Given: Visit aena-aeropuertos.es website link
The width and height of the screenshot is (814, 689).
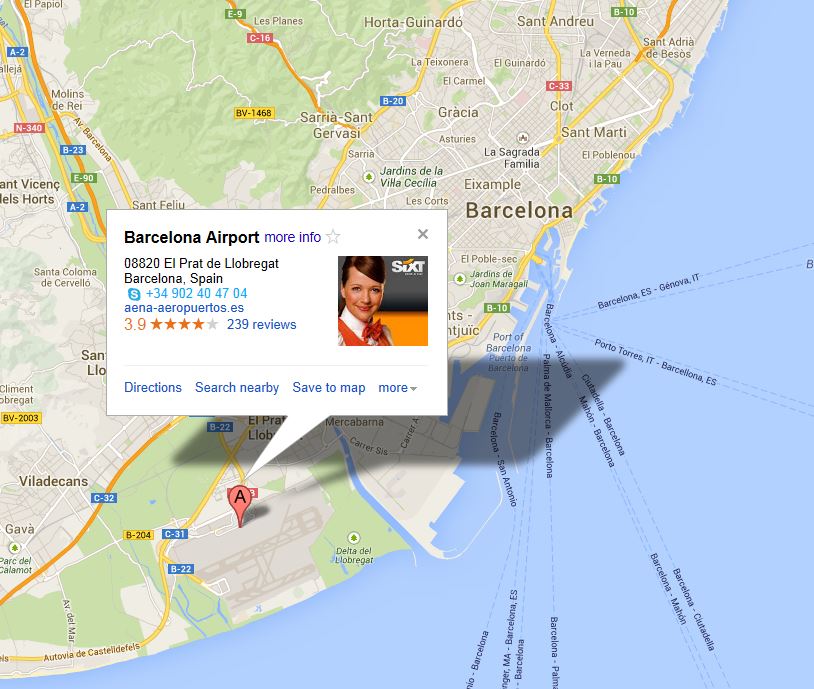Looking at the screenshot, I should pyautogui.click(x=184, y=308).
